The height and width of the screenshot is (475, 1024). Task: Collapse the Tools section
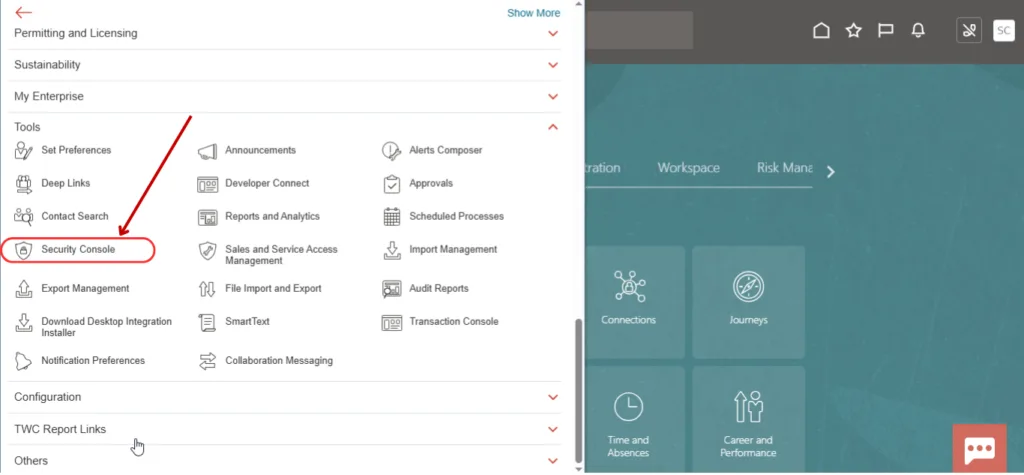[x=553, y=127]
